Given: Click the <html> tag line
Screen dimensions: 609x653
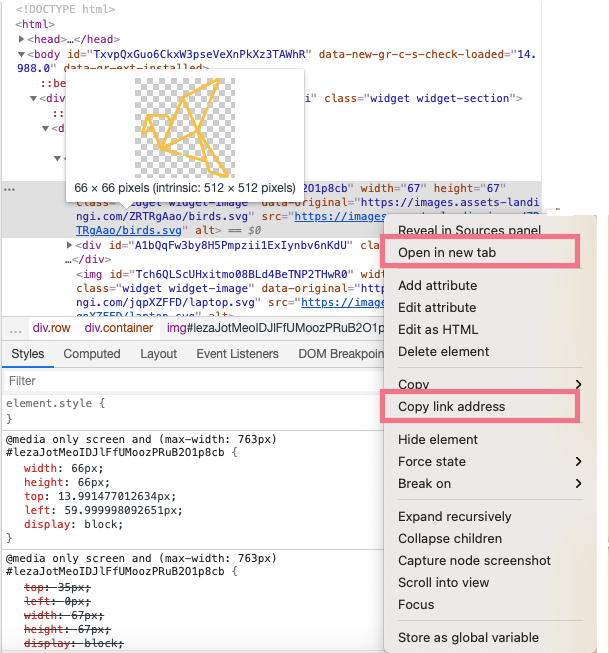Looking at the screenshot, I should tap(35, 24).
